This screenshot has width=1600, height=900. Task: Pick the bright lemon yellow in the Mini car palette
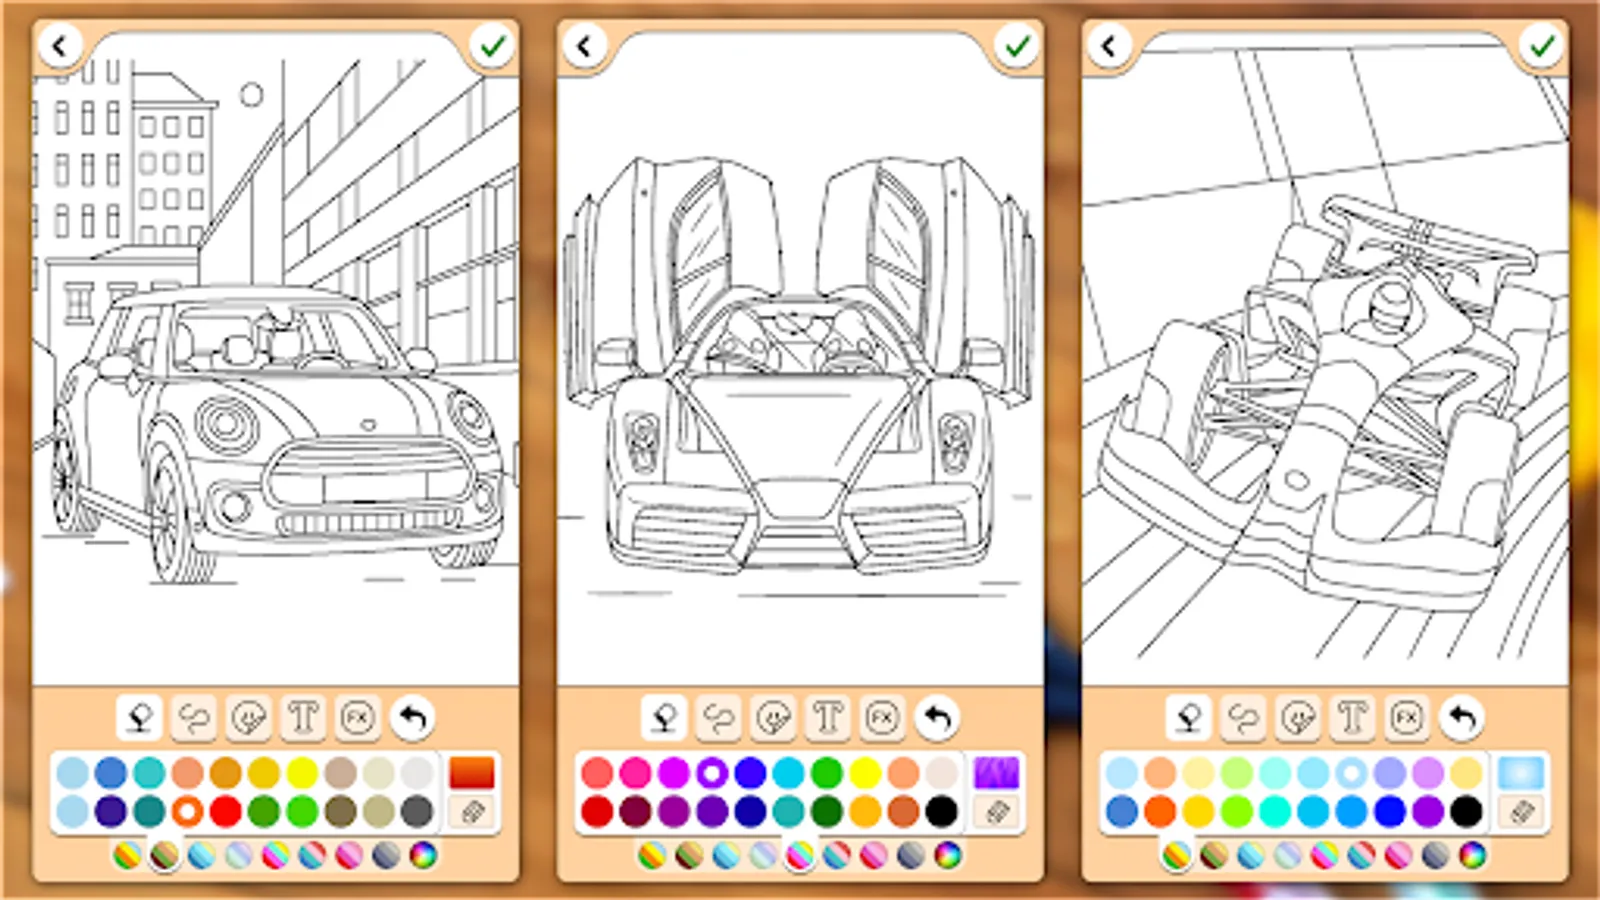click(302, 772)
